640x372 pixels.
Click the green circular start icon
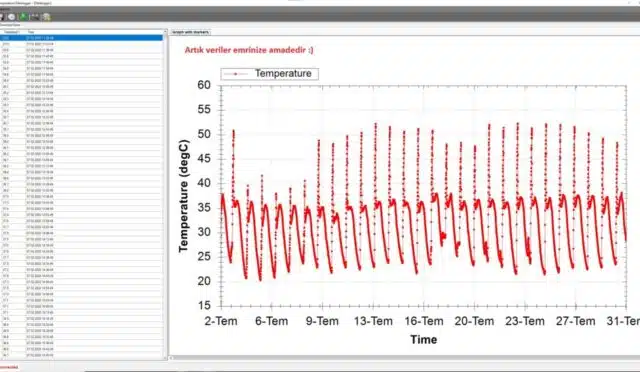pos(23,16)
